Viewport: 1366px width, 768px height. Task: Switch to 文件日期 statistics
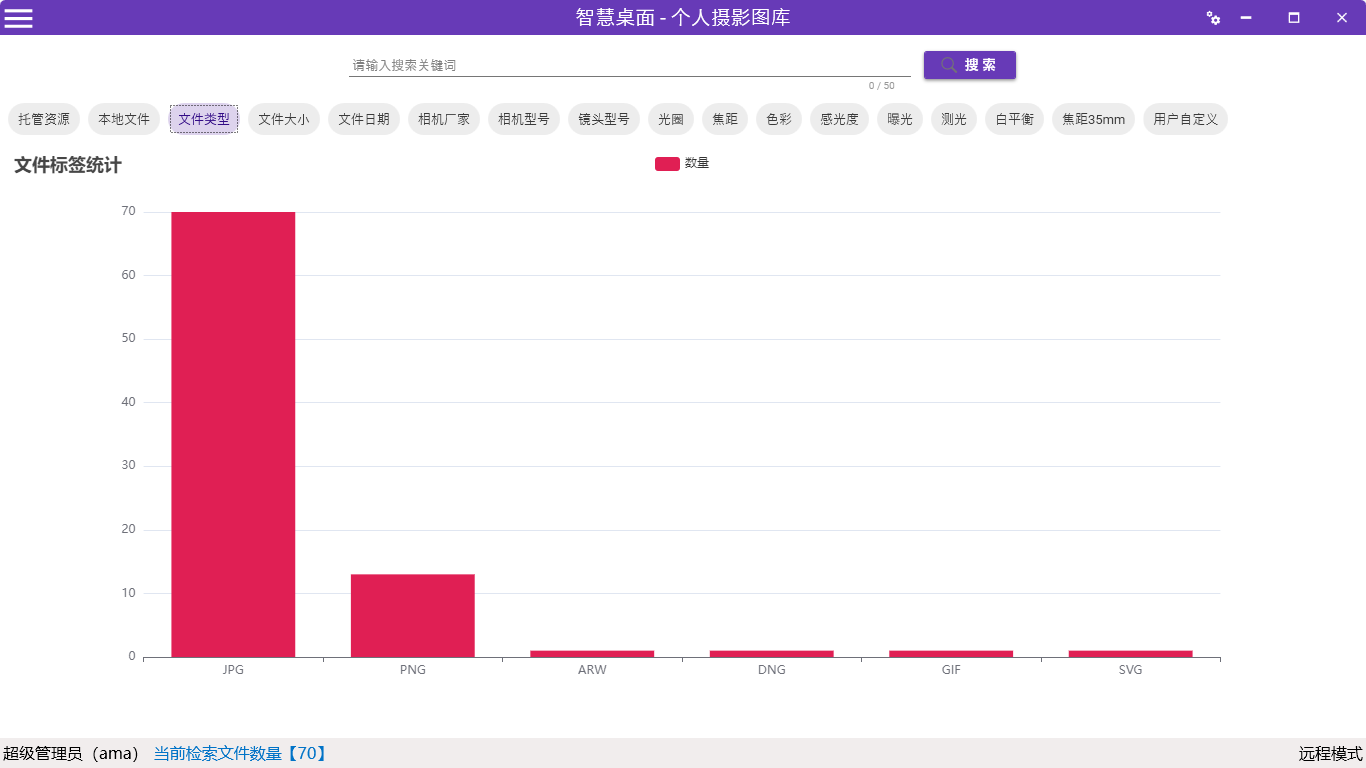(x=364, y=119)
